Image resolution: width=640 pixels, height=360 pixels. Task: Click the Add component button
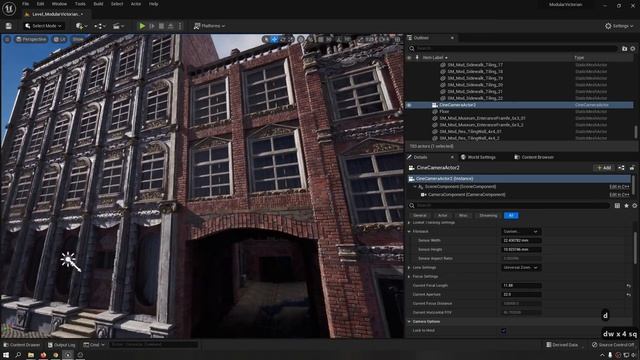(x=604, y=168)
